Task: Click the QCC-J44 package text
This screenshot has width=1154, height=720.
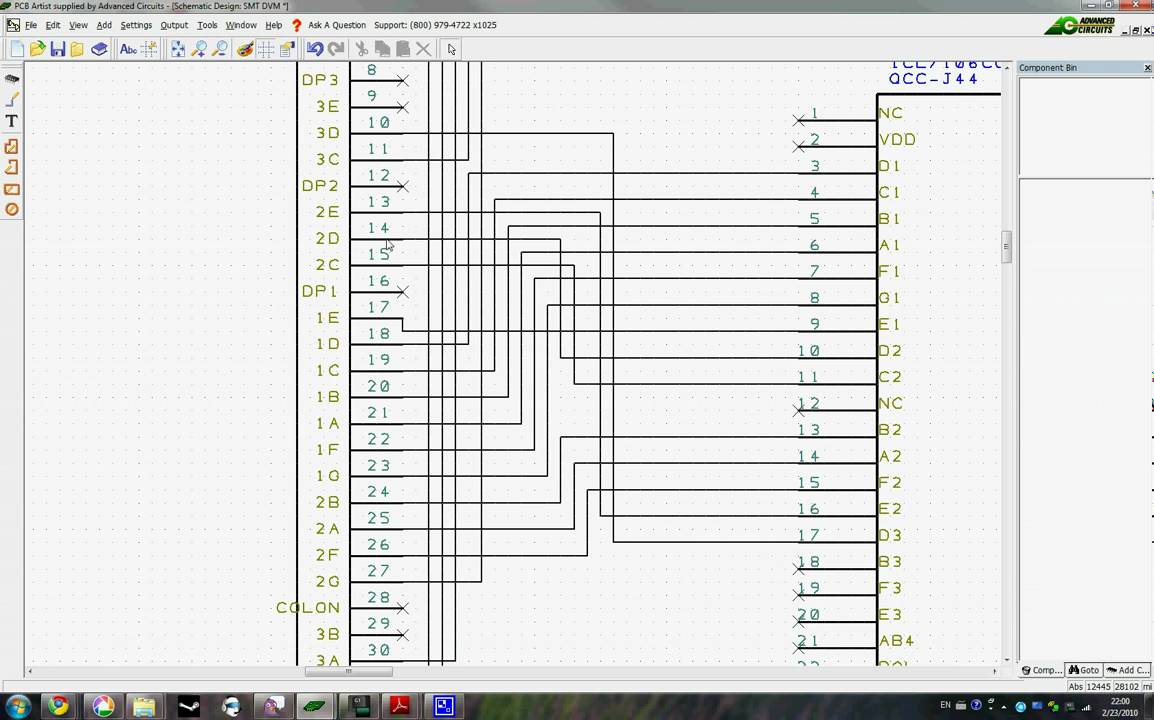Action: [933, 79]
